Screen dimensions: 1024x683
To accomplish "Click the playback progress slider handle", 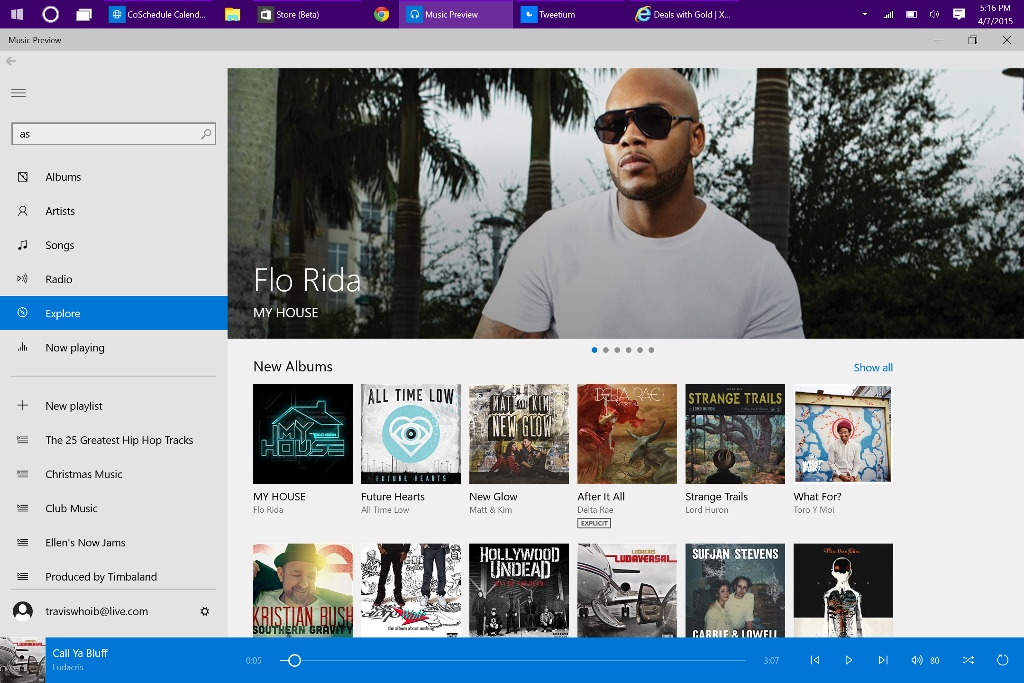I will (x=295, y=660).
